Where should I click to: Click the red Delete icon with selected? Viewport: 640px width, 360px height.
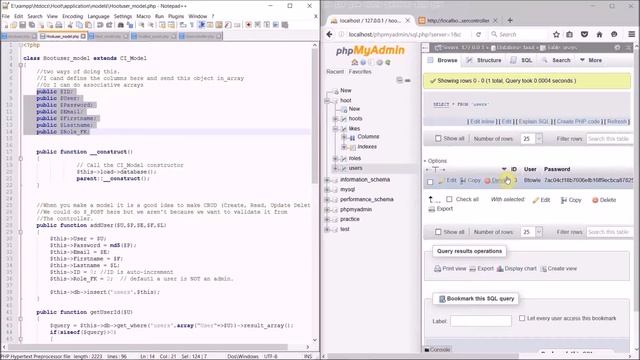click(x=595, y=200)
